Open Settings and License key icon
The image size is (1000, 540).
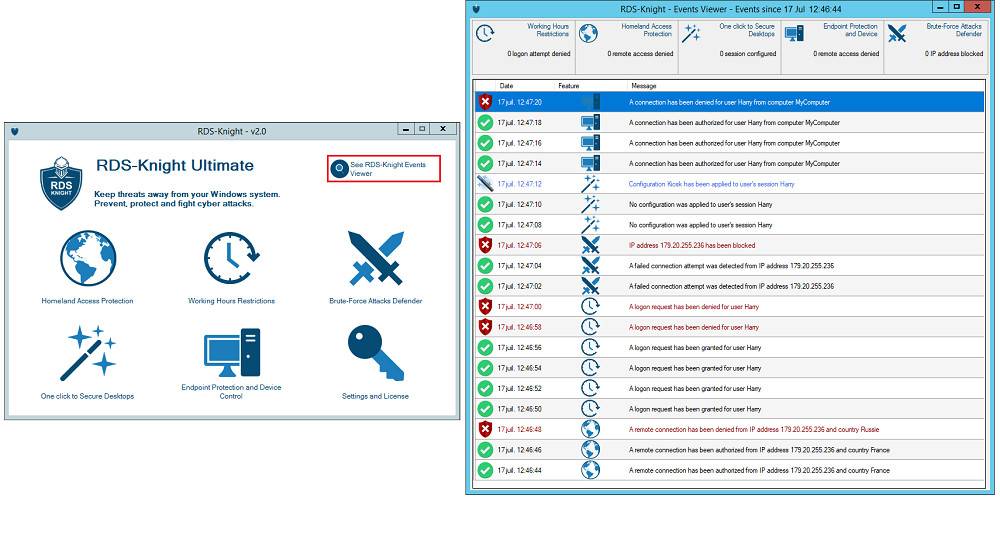[376, 353]
